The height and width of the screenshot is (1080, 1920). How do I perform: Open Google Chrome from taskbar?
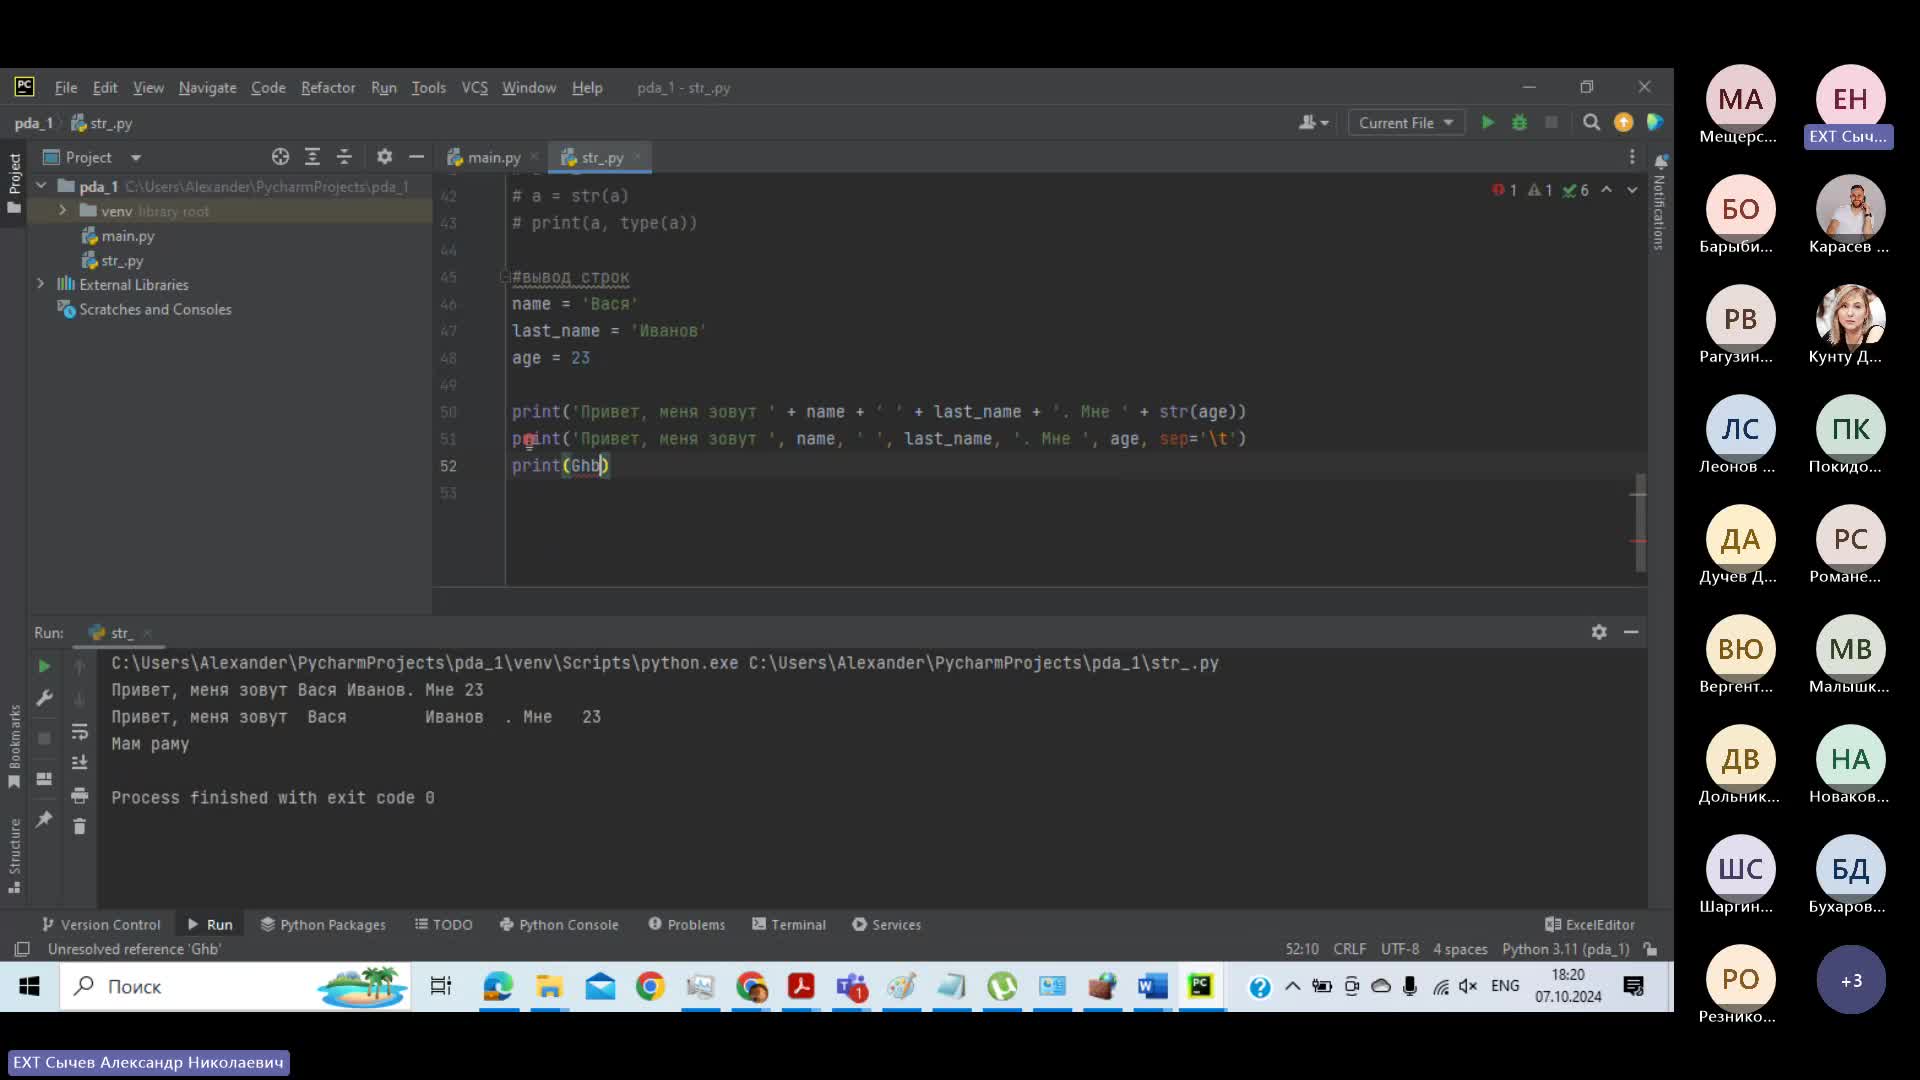click(x=650, y=986)
